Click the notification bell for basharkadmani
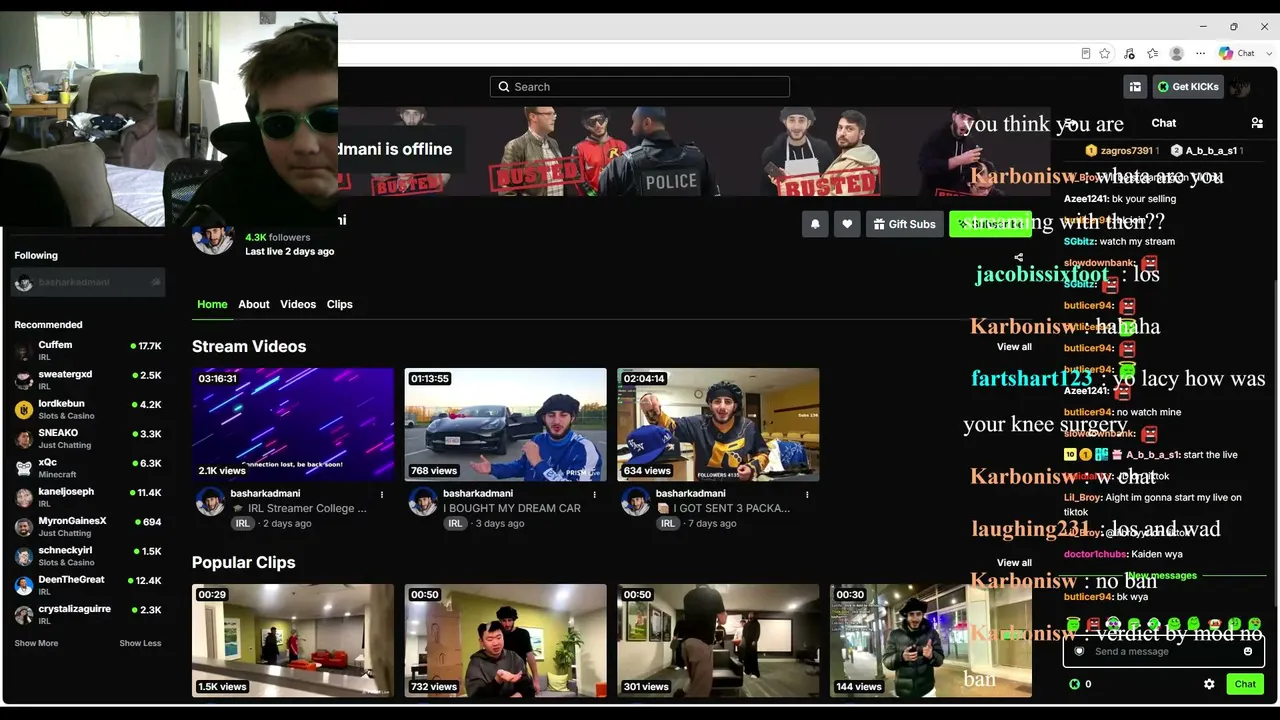Viewport: 1280px width, 720px height. pos(815,224)
